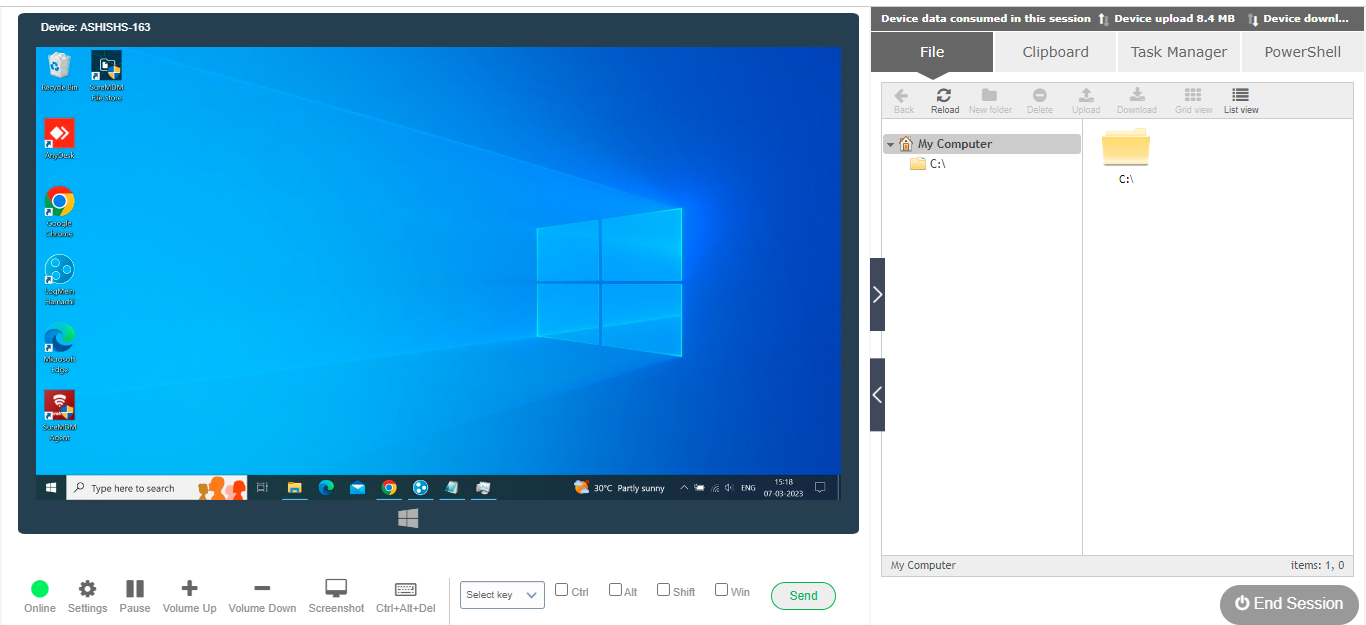Switch file browser to Grid view

pos(1193,99)
